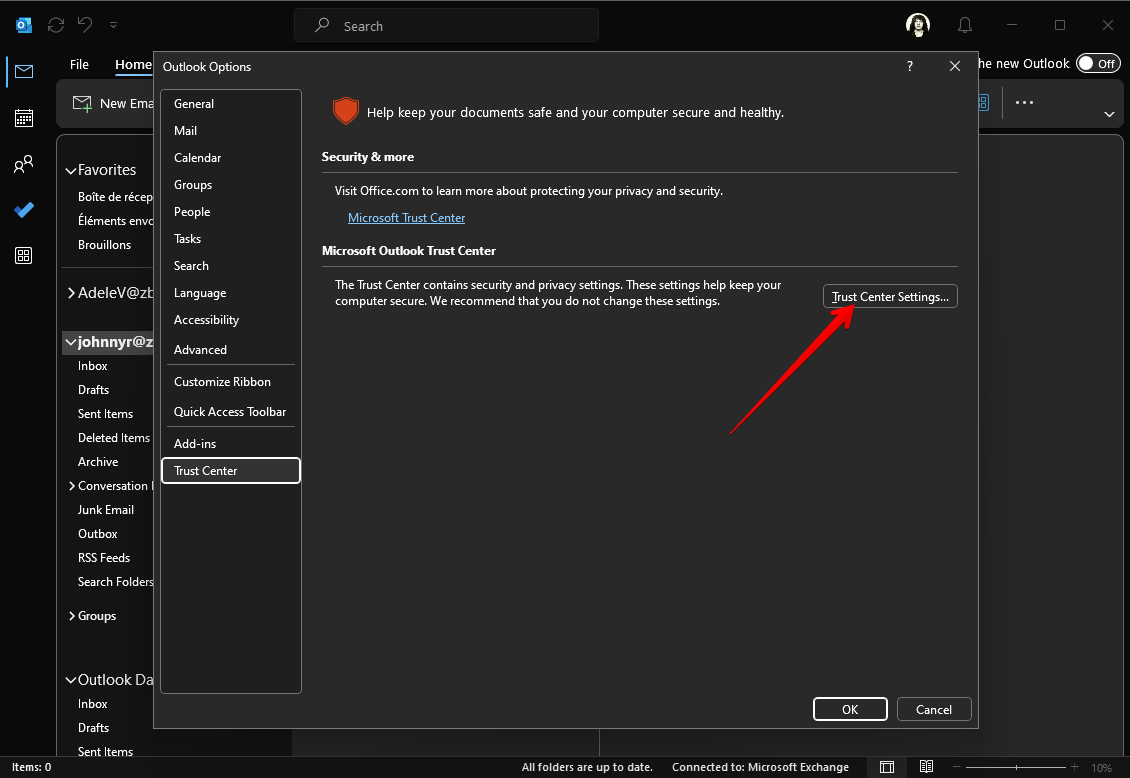Open the Microsoft Trust Center link
Image resolution: width=1130 pixels, height=778 pixels.
click(406, 218)
